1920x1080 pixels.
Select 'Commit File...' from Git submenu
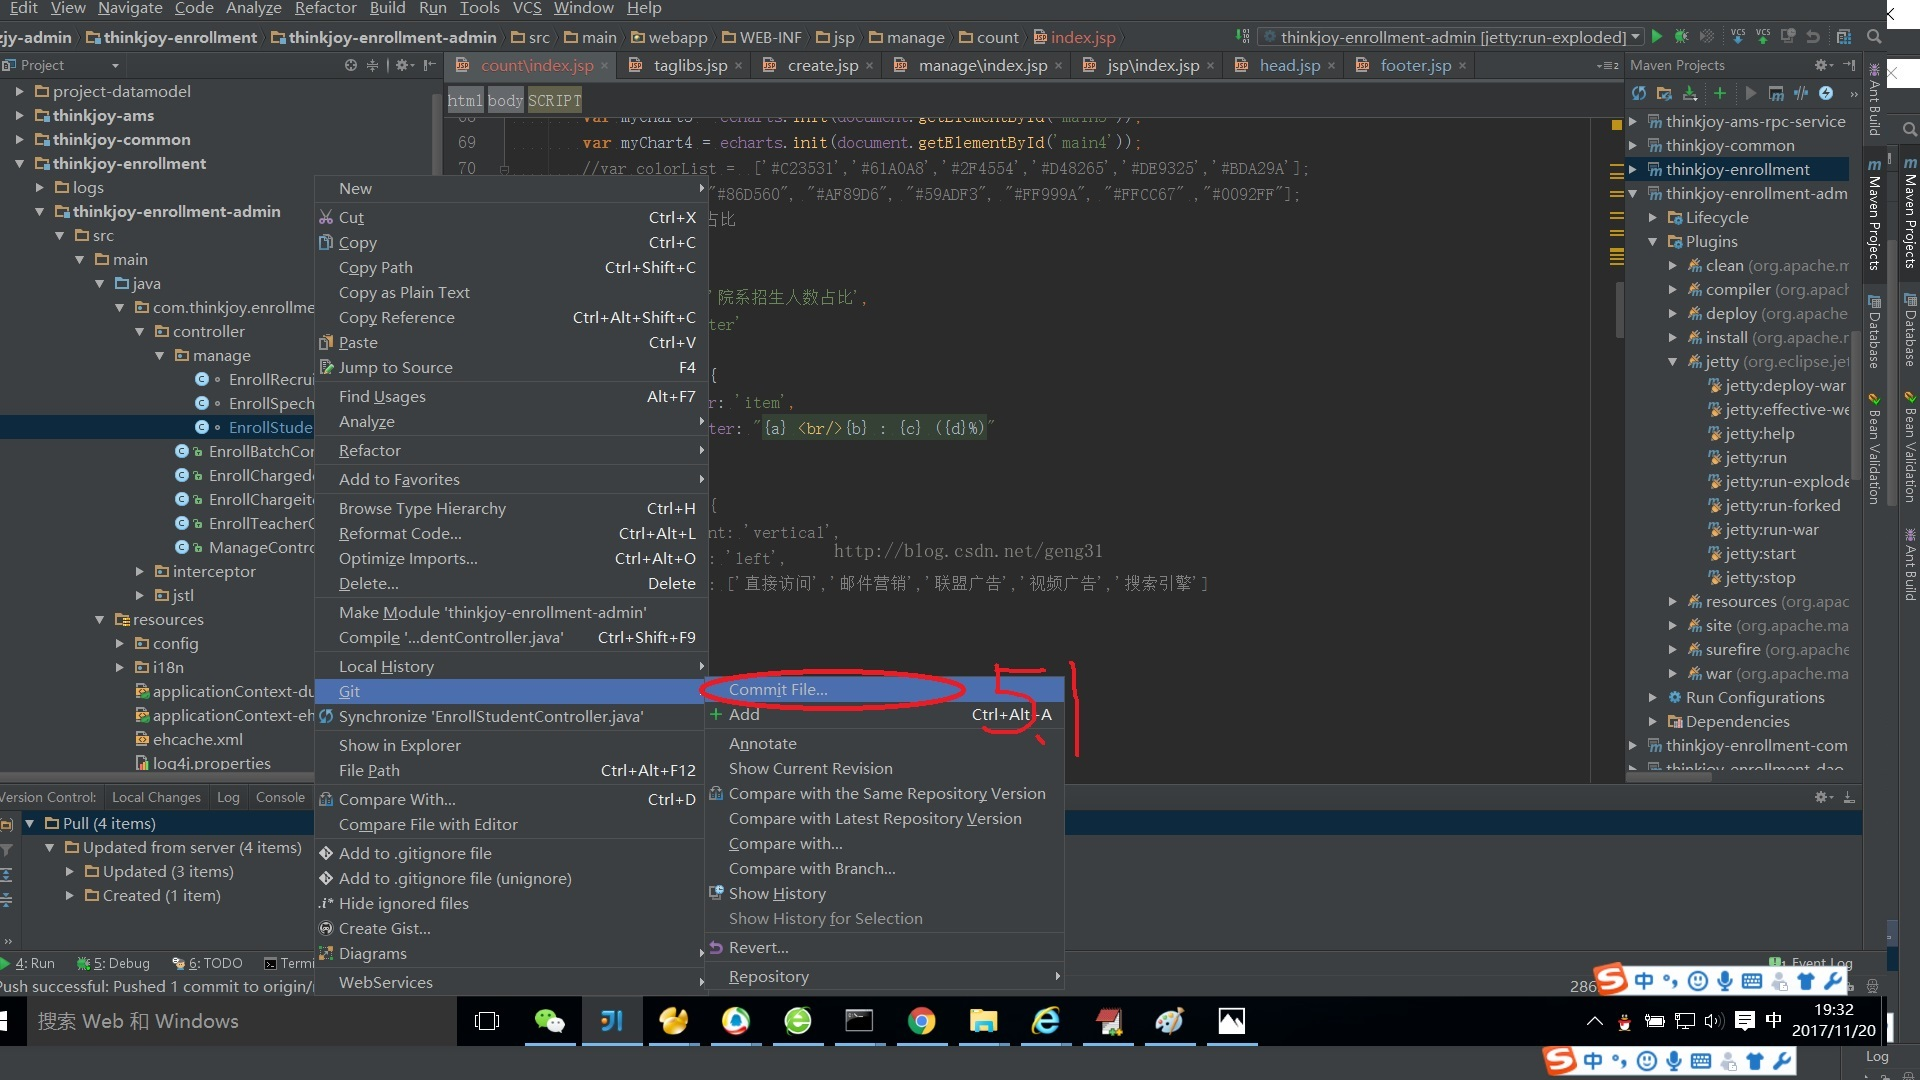click(777, 688)
